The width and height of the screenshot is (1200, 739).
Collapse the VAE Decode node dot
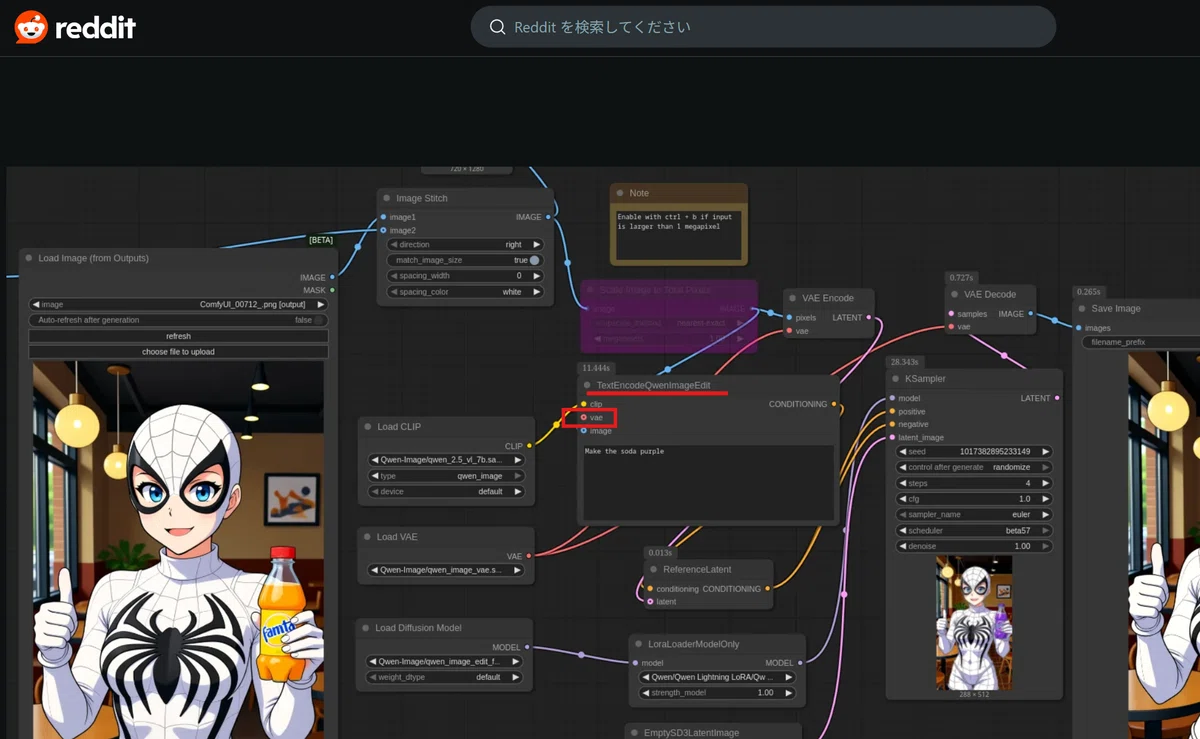click(954, 294)
